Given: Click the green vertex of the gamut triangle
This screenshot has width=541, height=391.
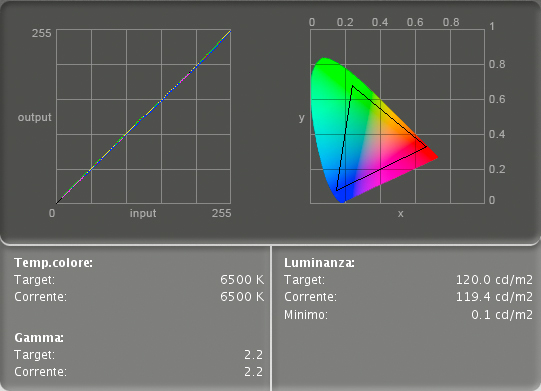Looking at the screenshot, I should click(352, 86).
